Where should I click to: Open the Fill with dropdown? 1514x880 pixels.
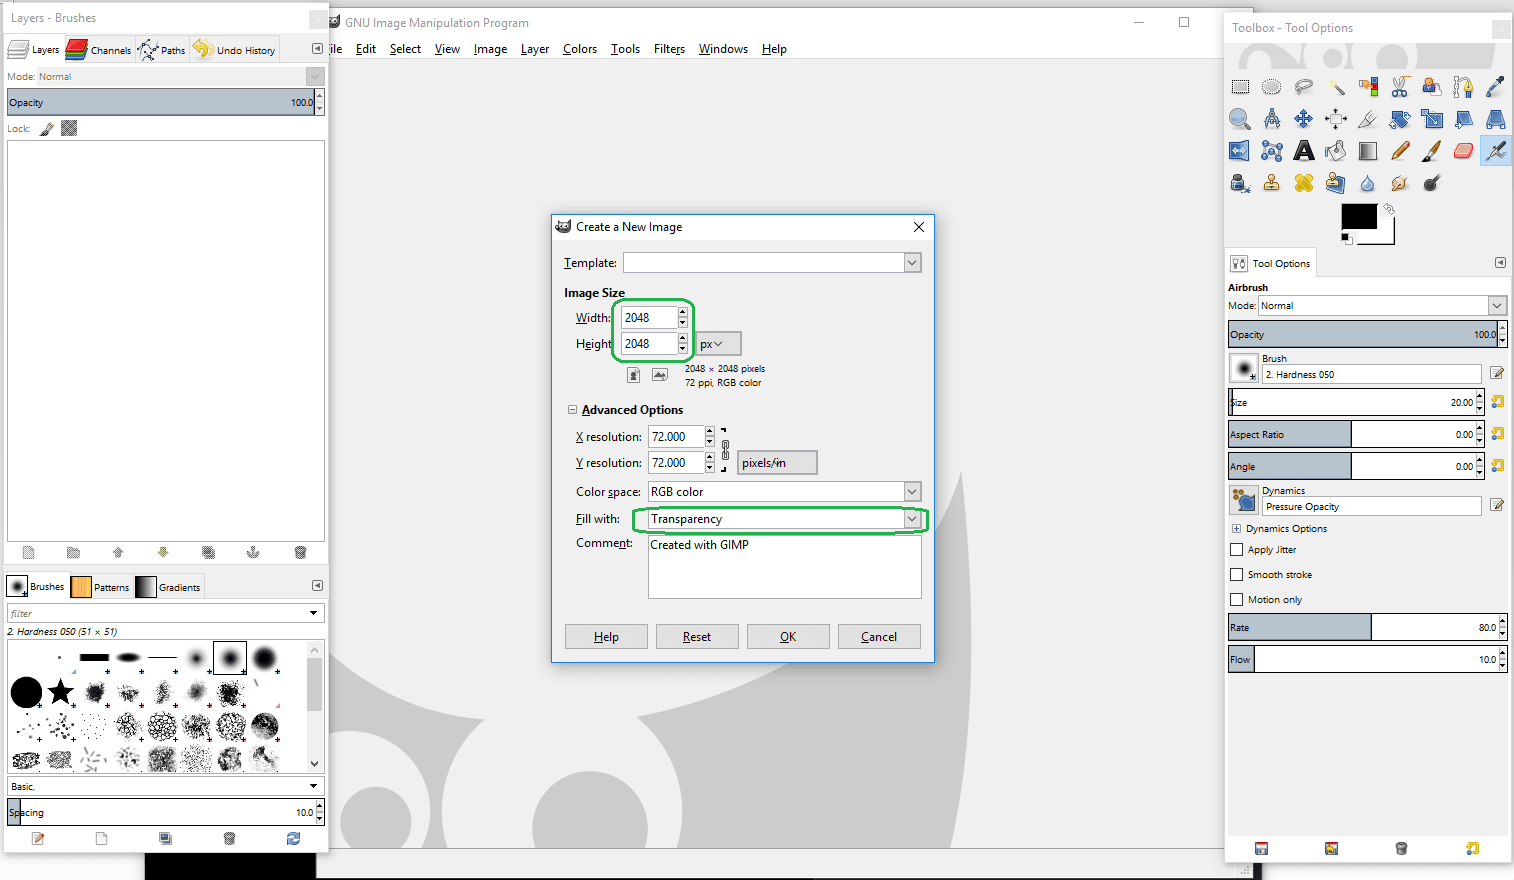911,519
